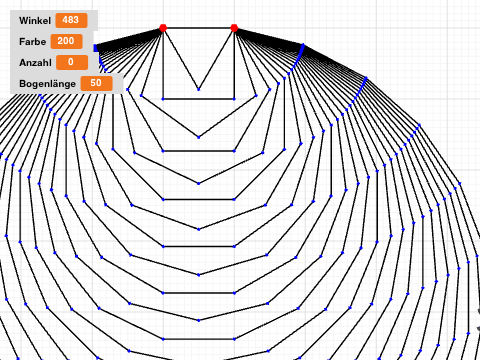Click the blue bottom-right corner point of the square
Image resolution: width=480 pixels, height=360 pixels.
point(234,99)
